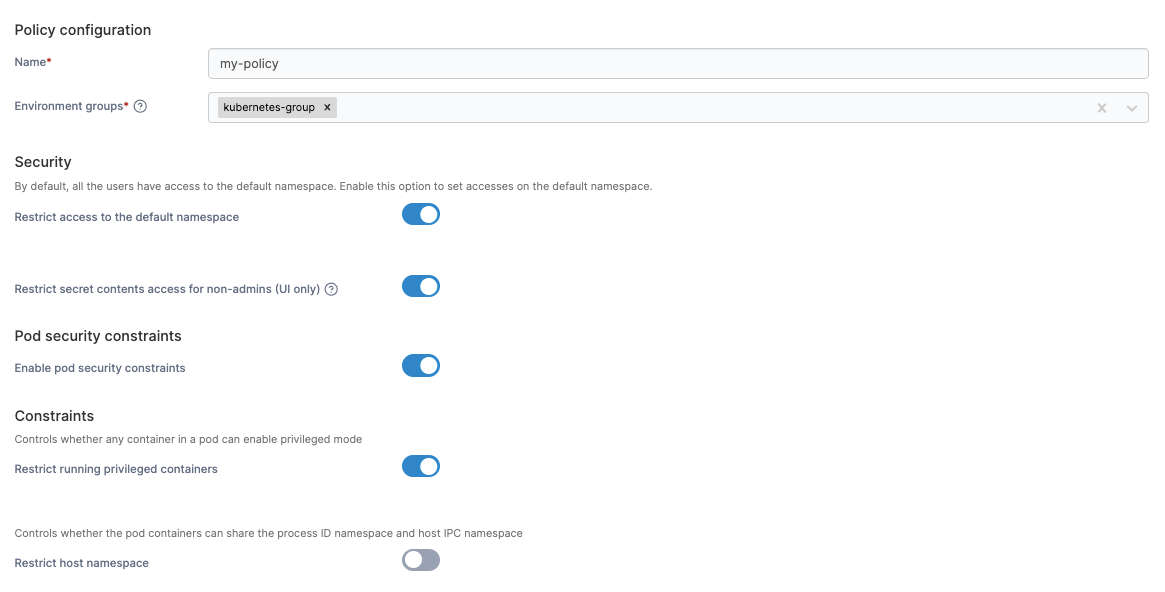Image resolution: width=1165 pixels, height=592 pixels.
Task: Click the 'Environment groups' field label
Action: pyautogui.click(x=69, y=106)
